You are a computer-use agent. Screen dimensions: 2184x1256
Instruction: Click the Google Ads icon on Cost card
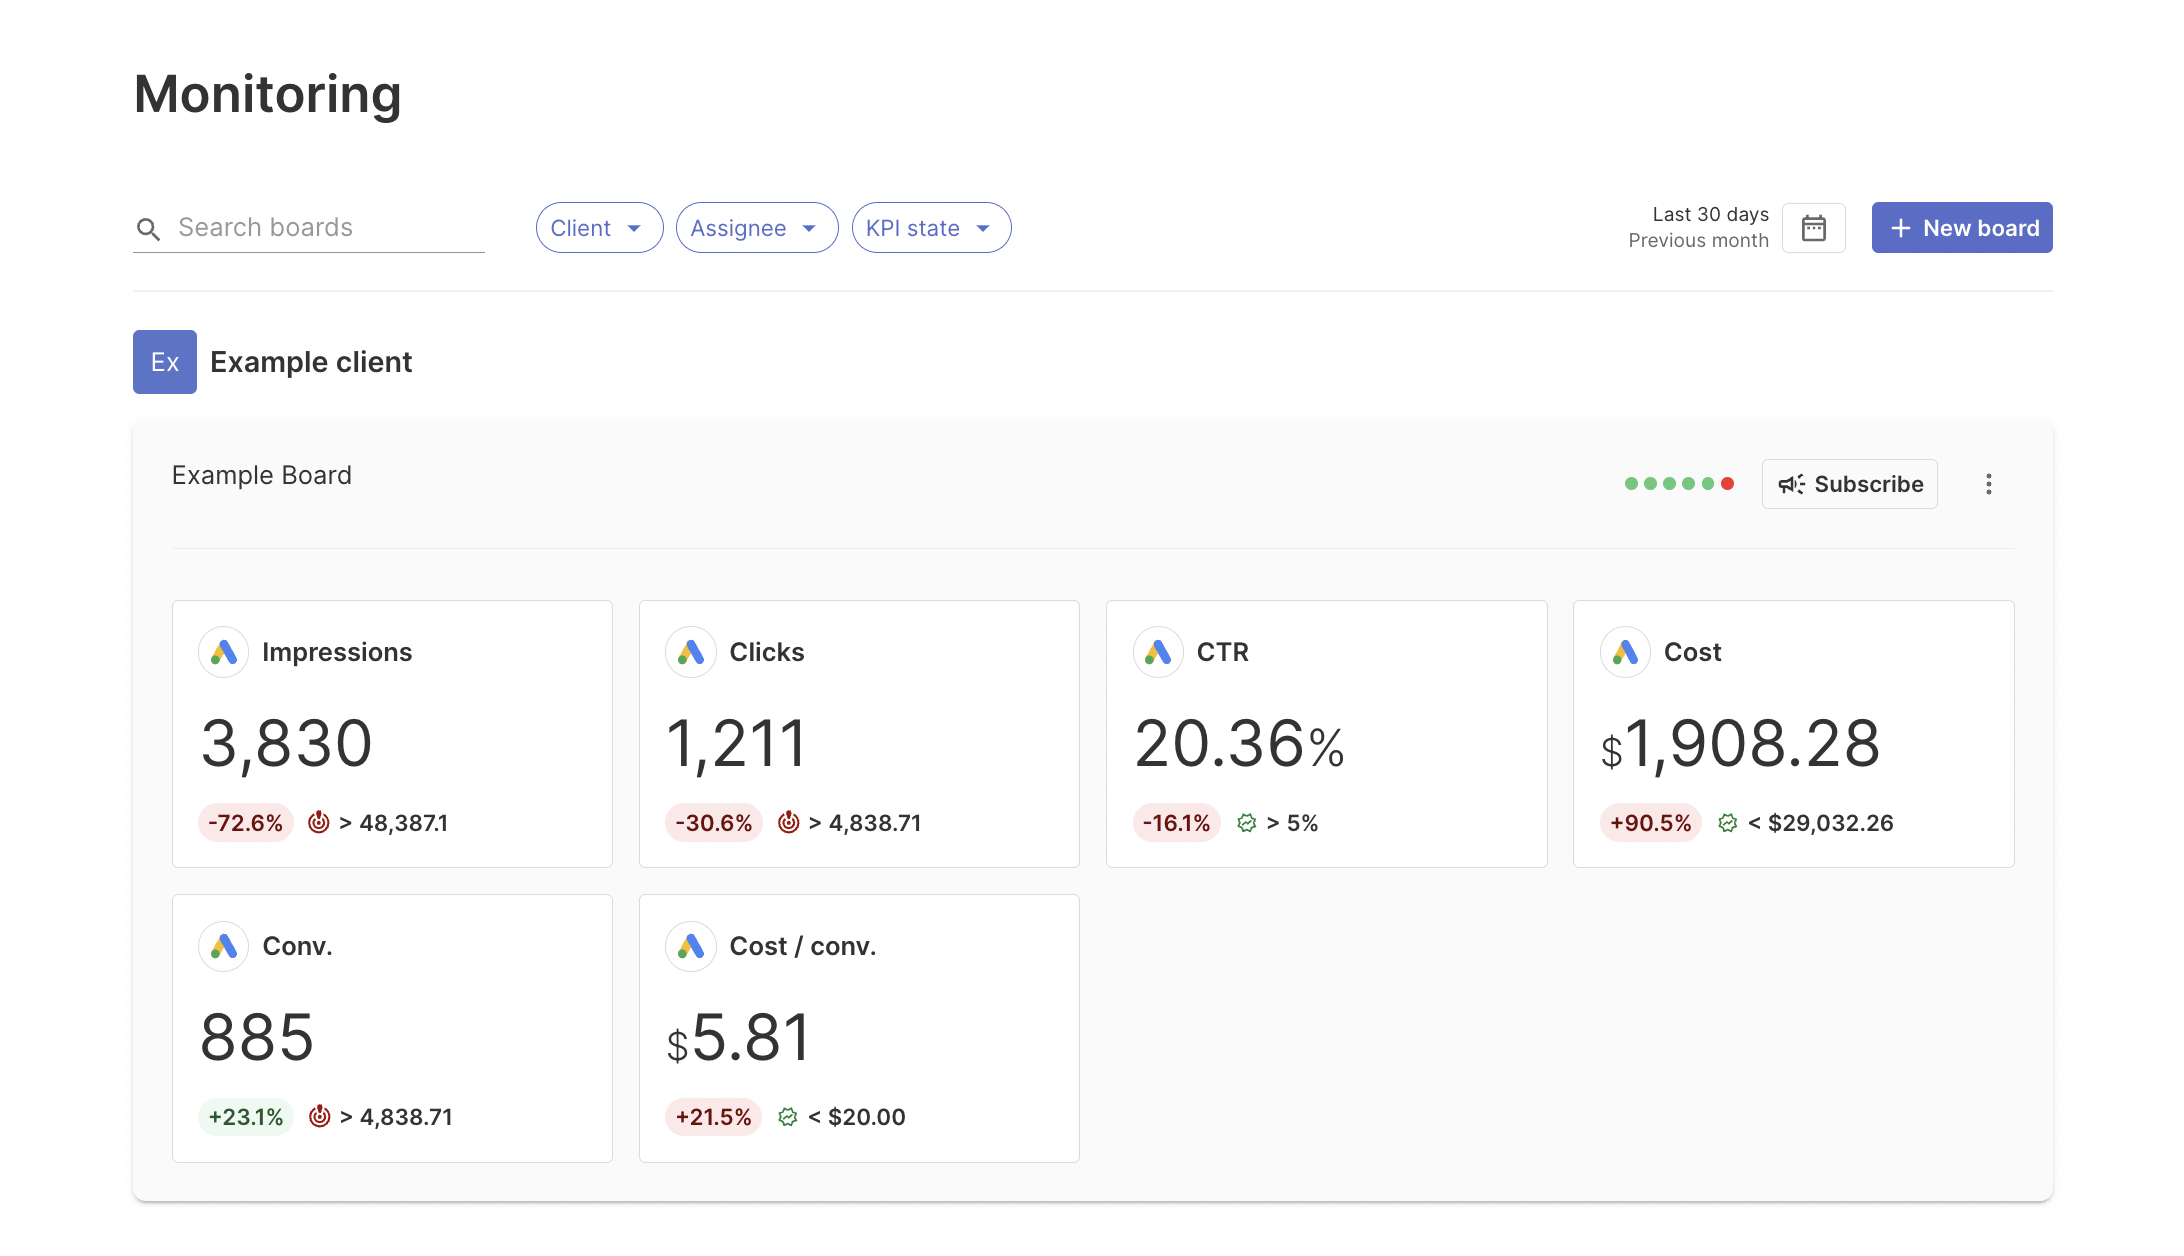click(x=1625, y=652)
